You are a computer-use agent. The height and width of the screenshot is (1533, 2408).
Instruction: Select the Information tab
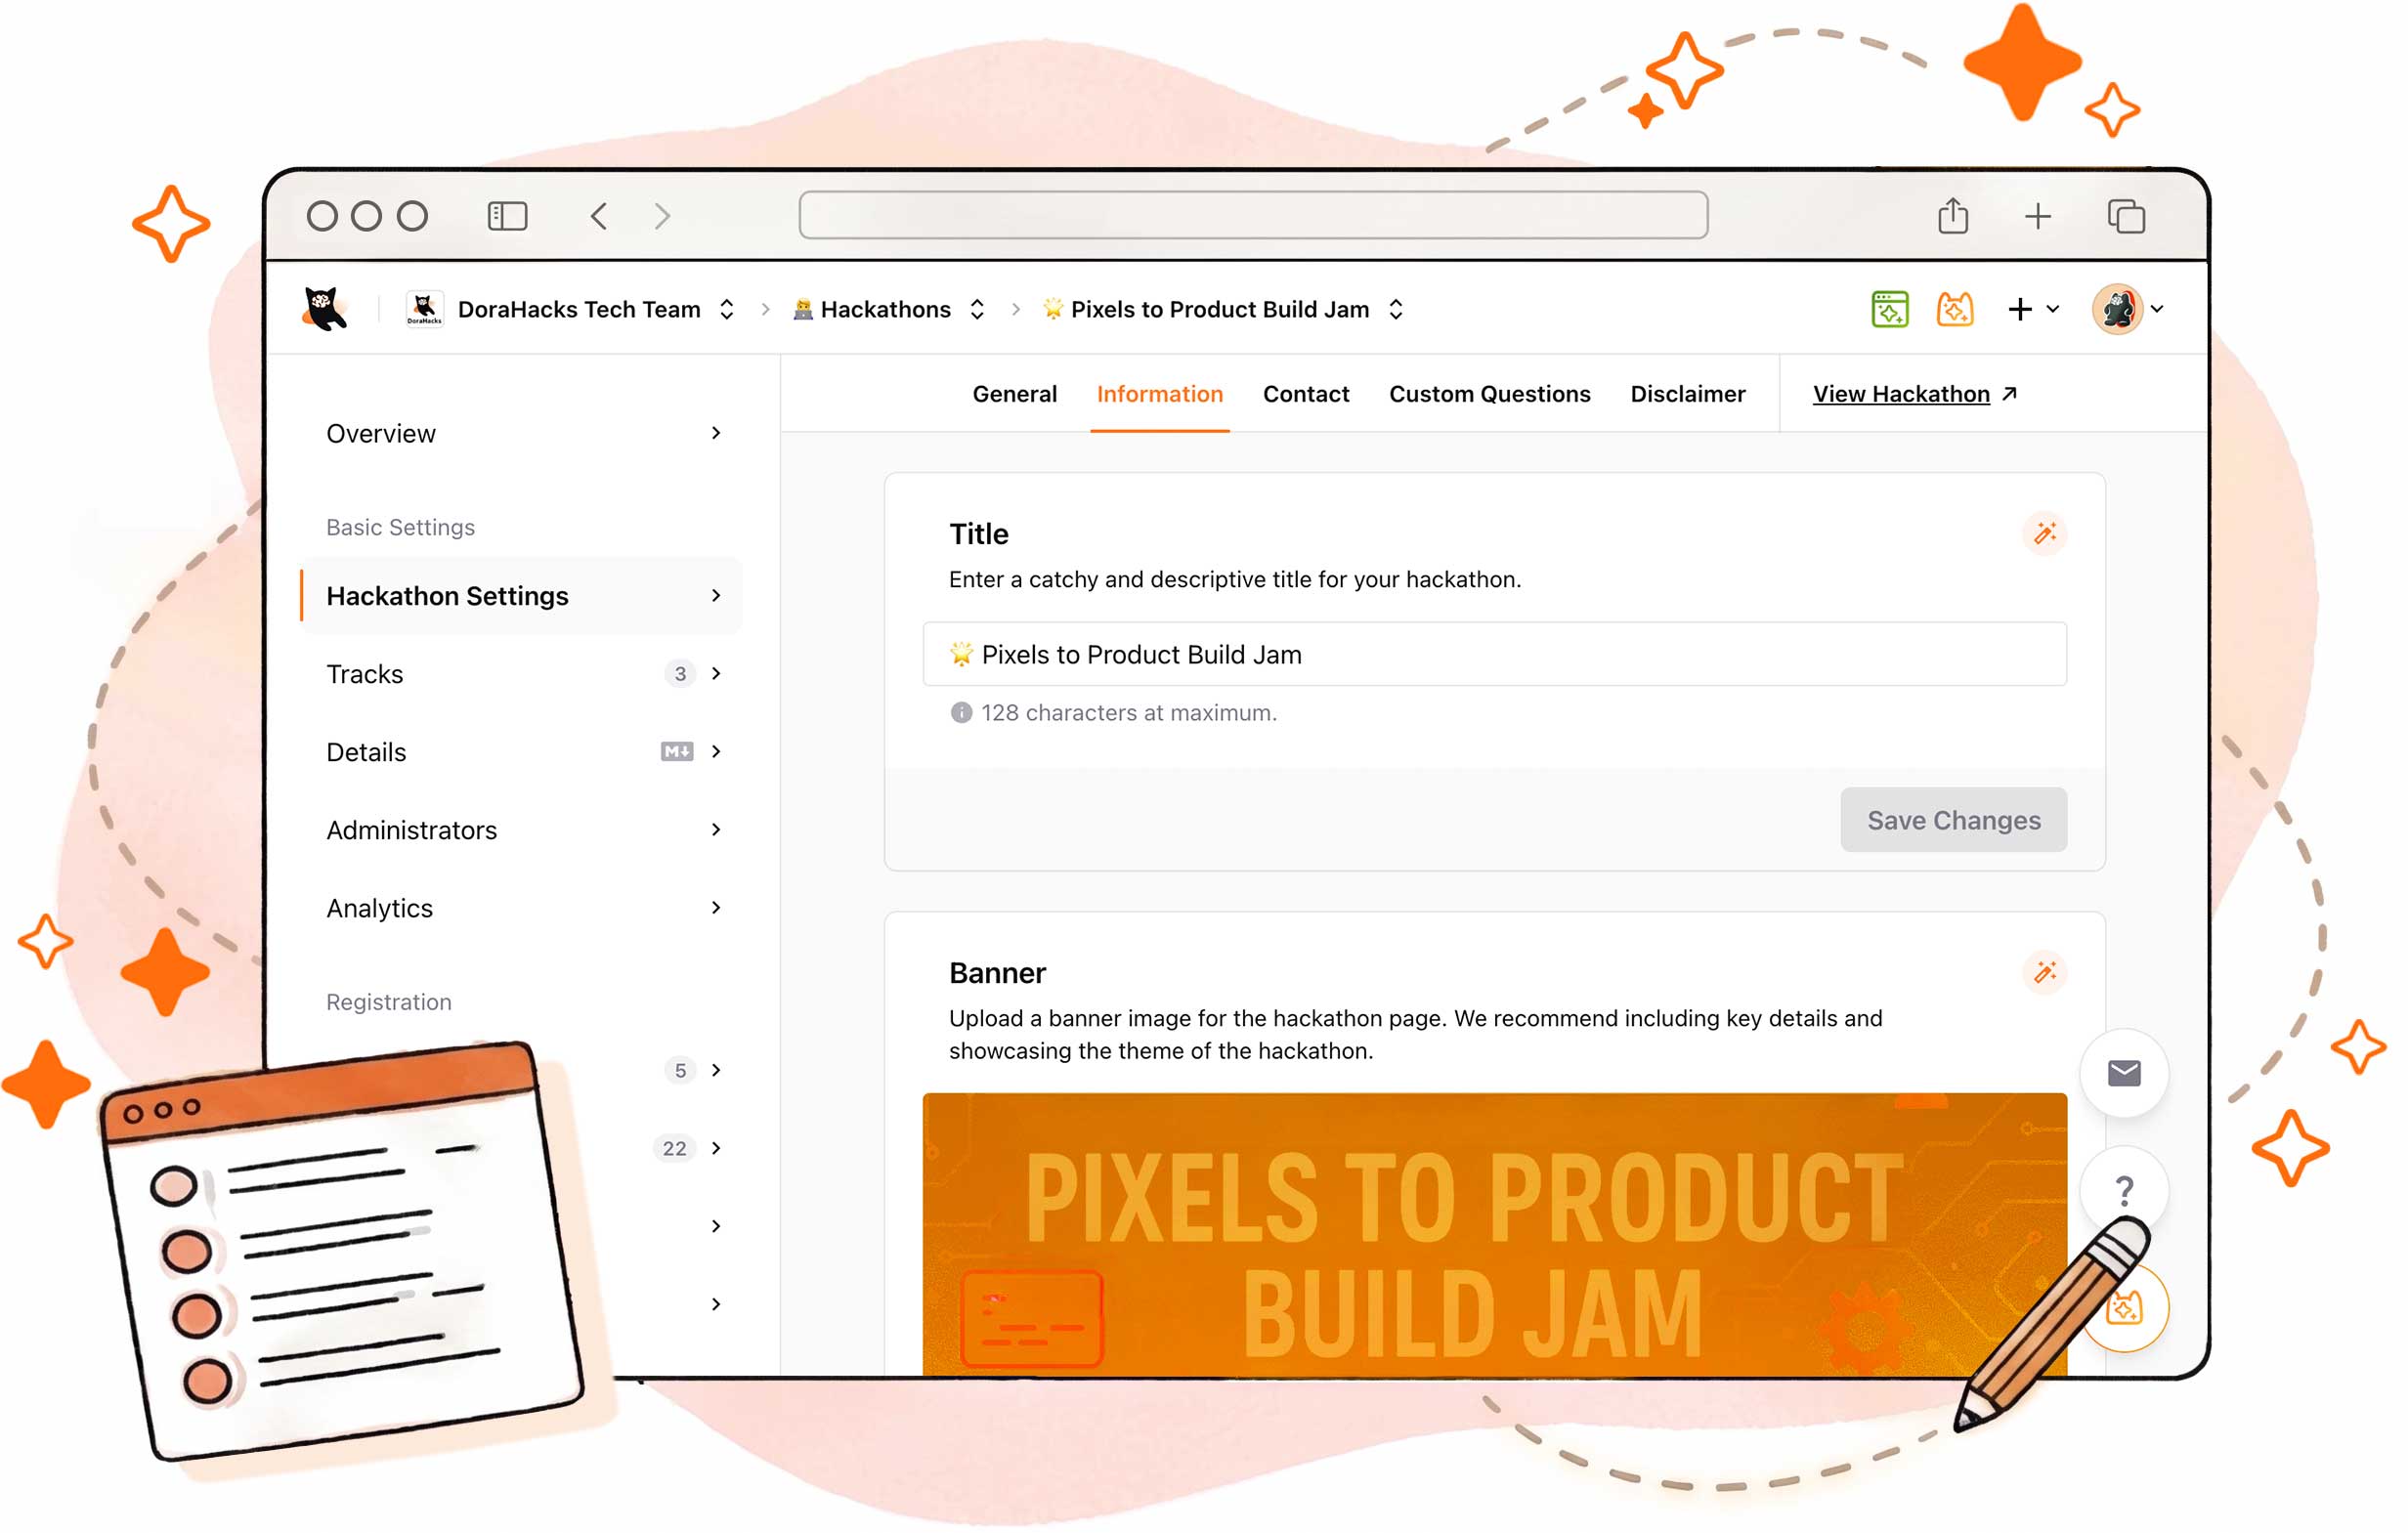click(1160, 394)
